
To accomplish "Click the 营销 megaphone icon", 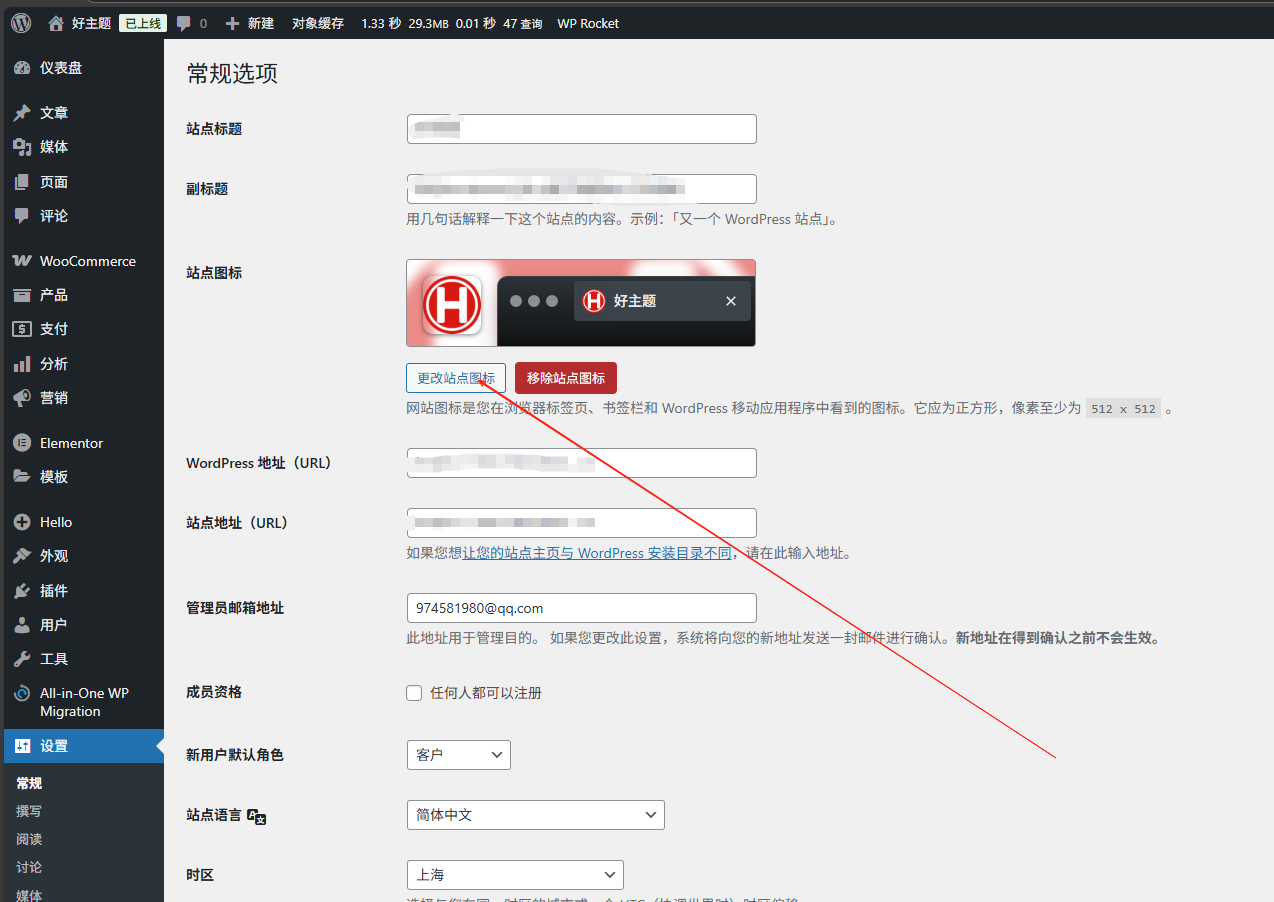I will (x=22, y=398).
